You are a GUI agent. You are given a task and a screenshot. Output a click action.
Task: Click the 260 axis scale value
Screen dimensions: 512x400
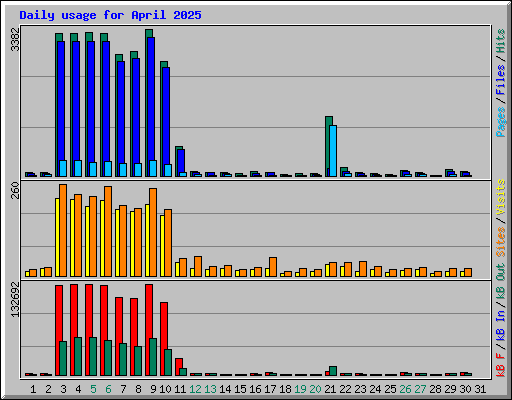point(15,190)
